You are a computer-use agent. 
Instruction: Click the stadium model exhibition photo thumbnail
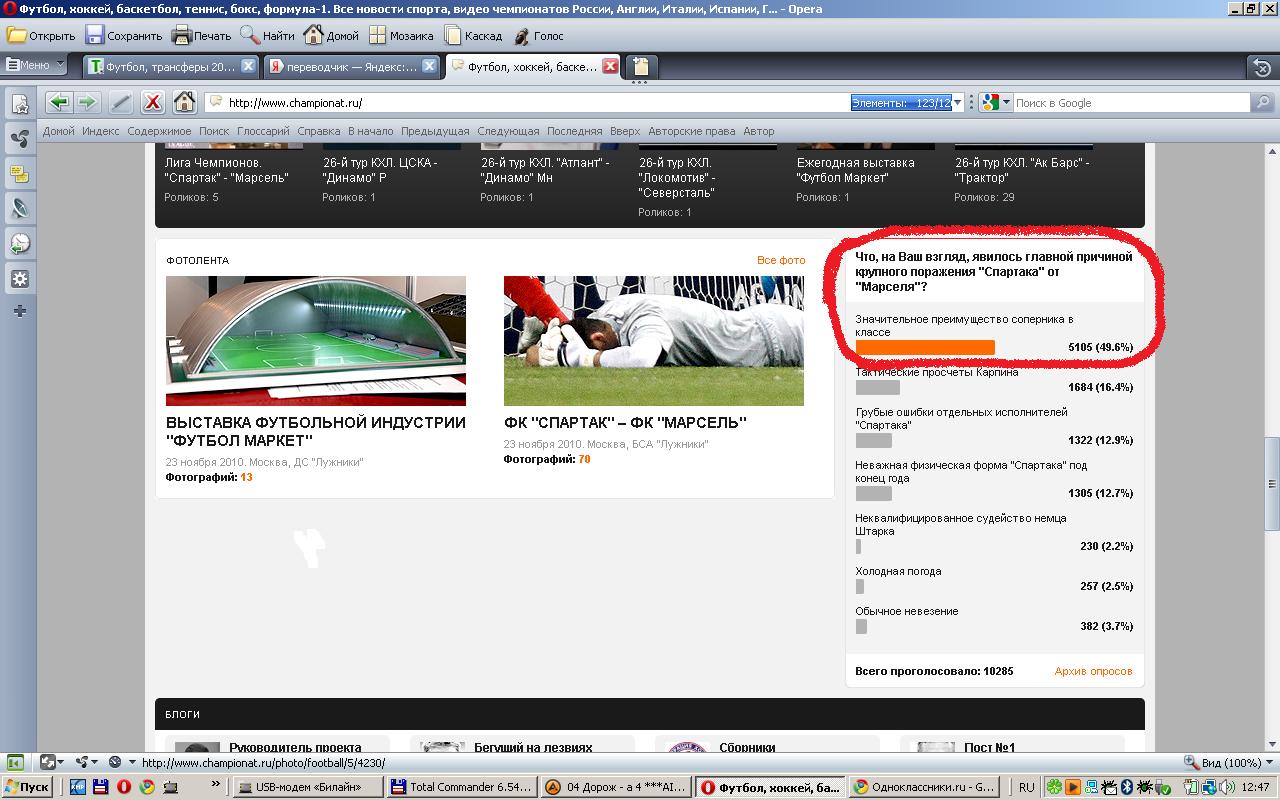click(x=316, y=341)
